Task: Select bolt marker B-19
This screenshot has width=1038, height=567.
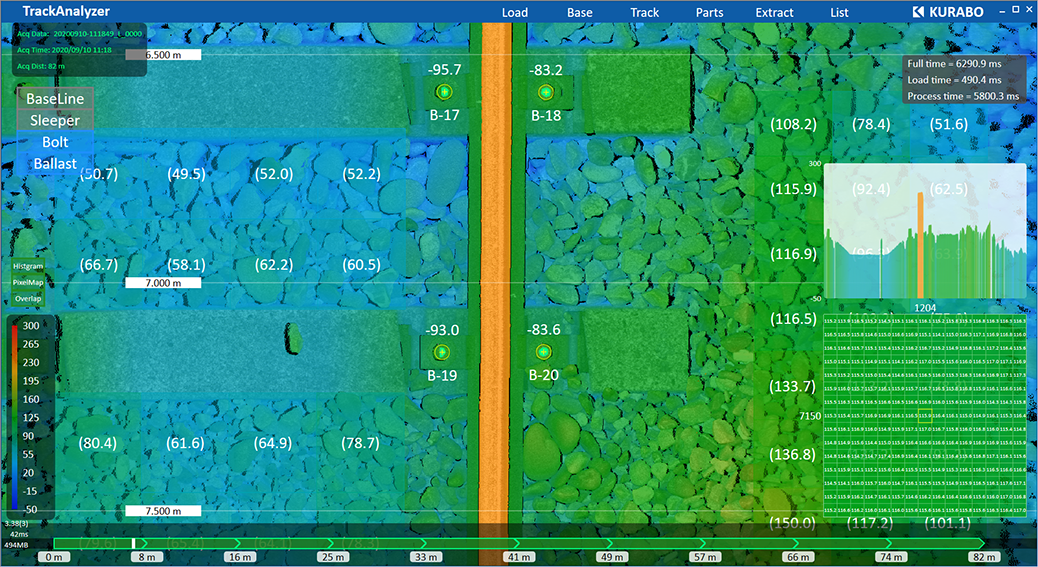Action: (x=442, y=352)
